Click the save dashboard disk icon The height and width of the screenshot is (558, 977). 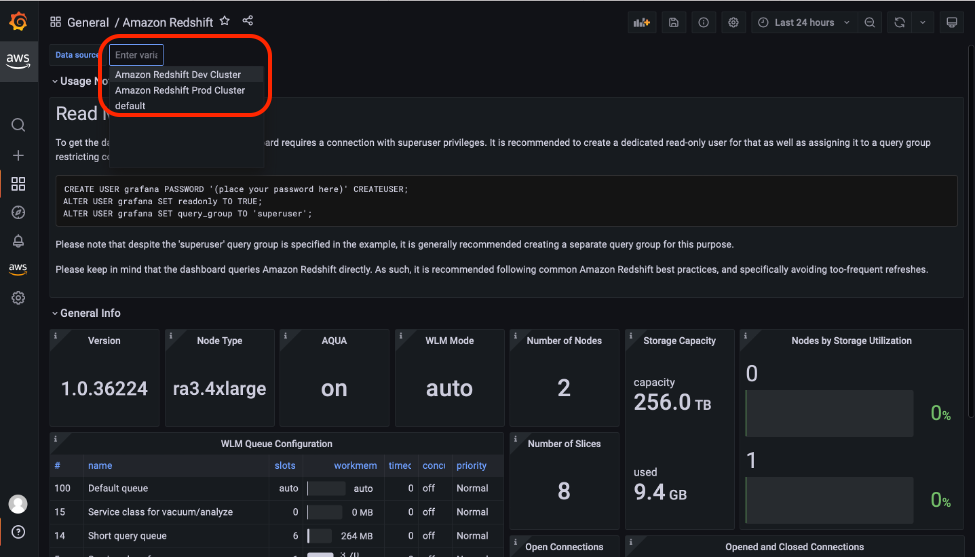(x=674, y=22)
